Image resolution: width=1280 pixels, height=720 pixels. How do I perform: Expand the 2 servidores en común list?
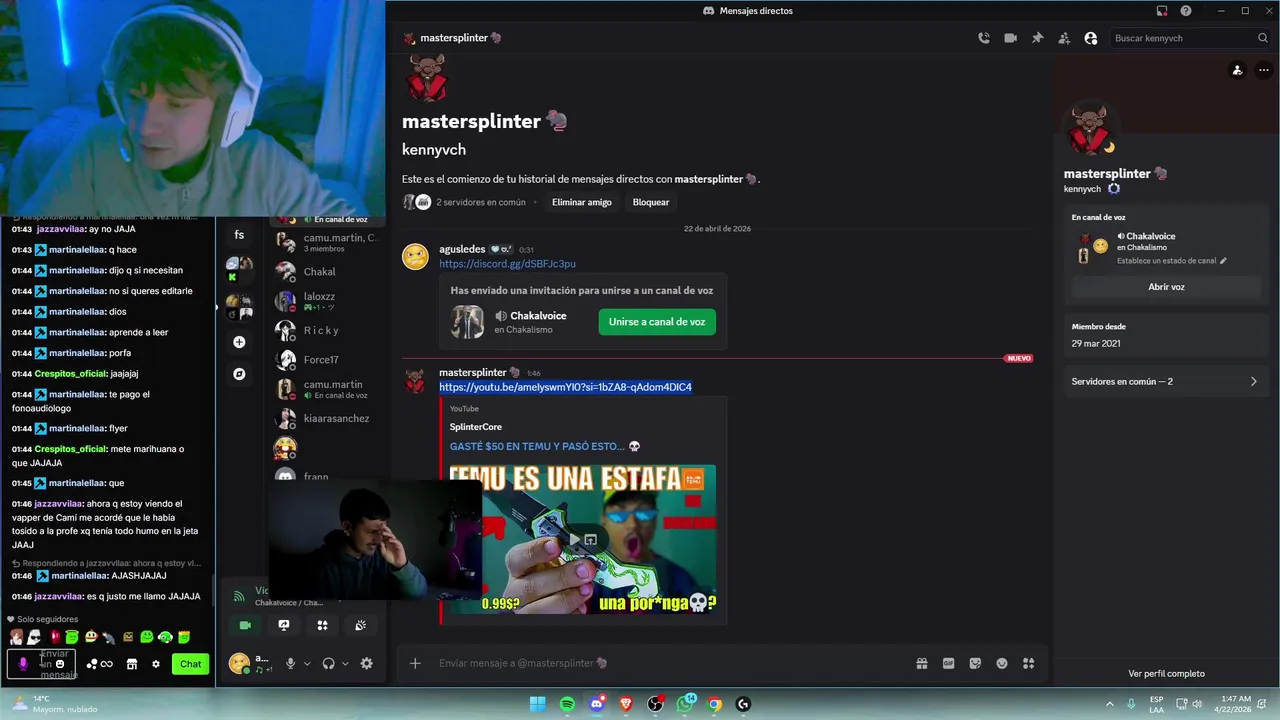481,202
